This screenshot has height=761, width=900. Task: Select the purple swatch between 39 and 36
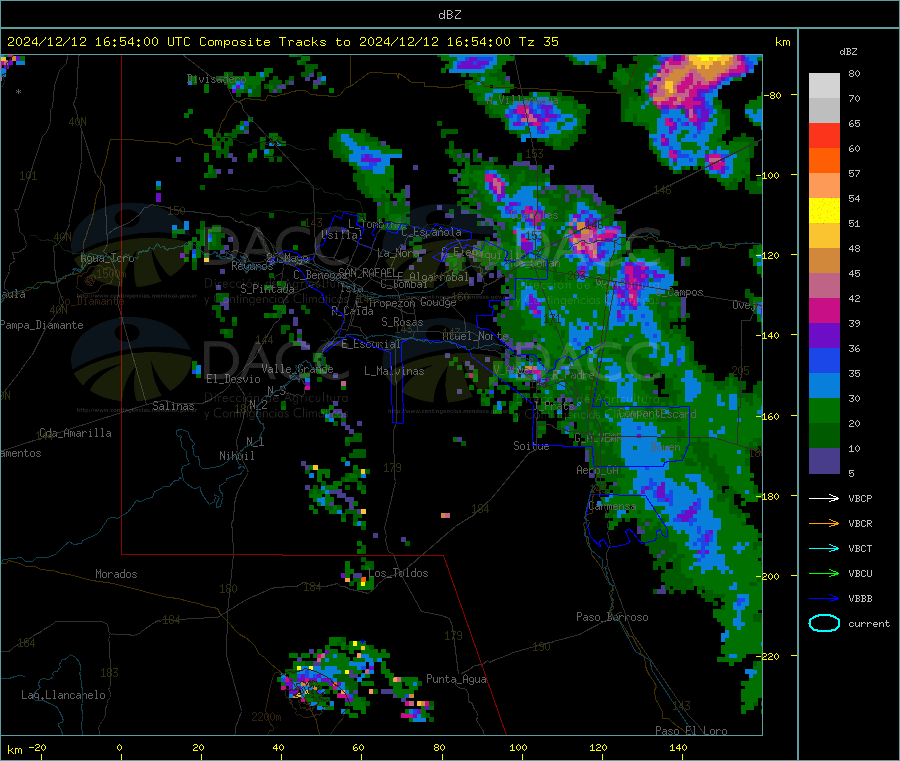click(824, 336)
